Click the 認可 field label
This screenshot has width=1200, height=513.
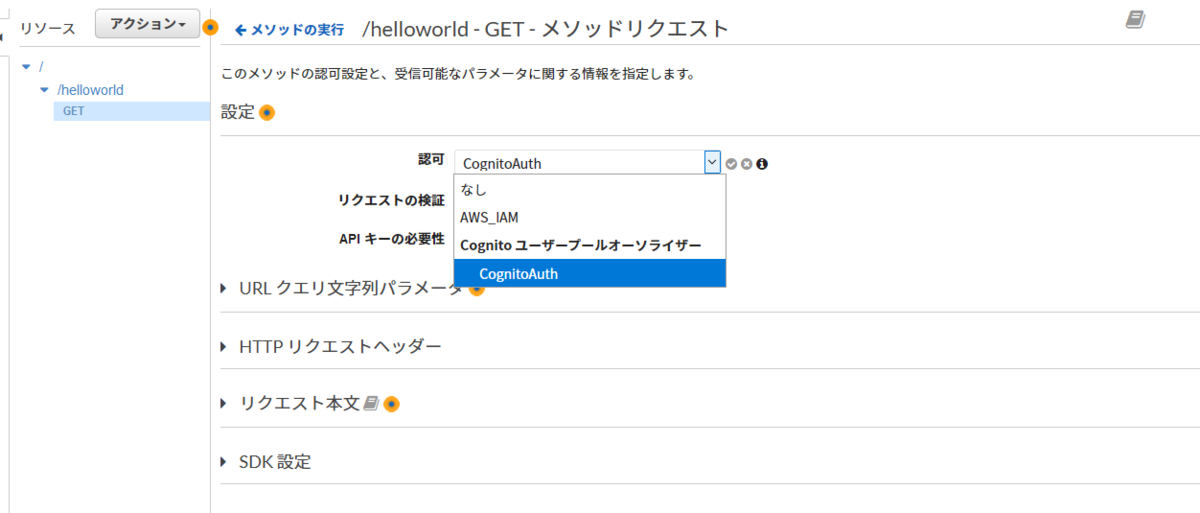click(431, 160)
